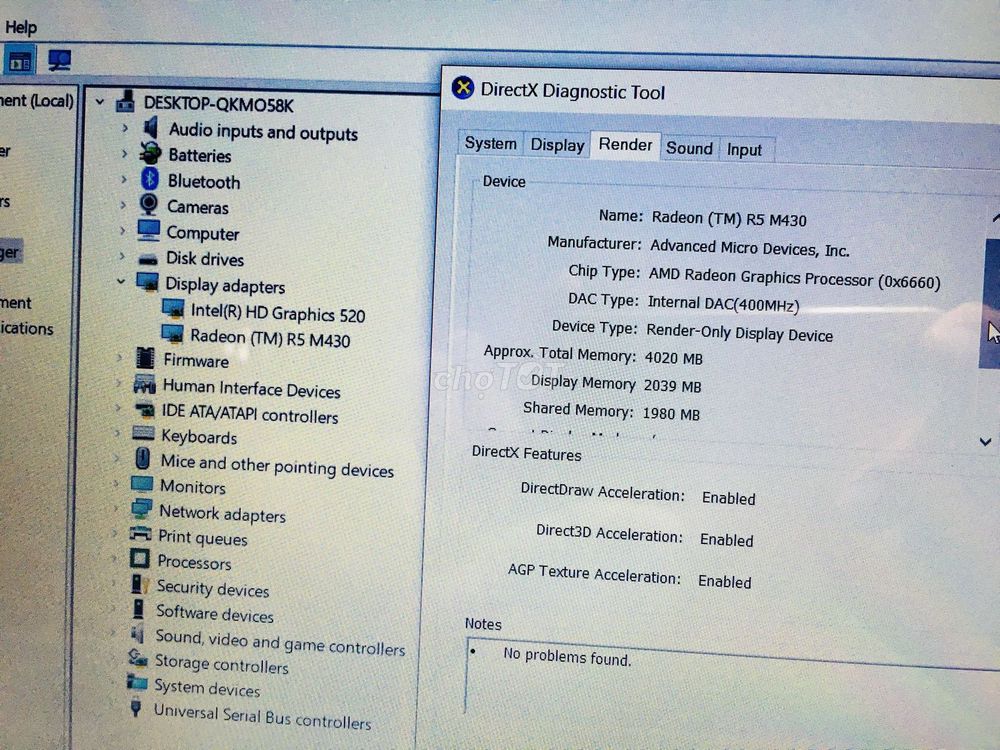Collapse the Display adapters node
Viewport: 1000px width, 750px height.
click(121, 281)
